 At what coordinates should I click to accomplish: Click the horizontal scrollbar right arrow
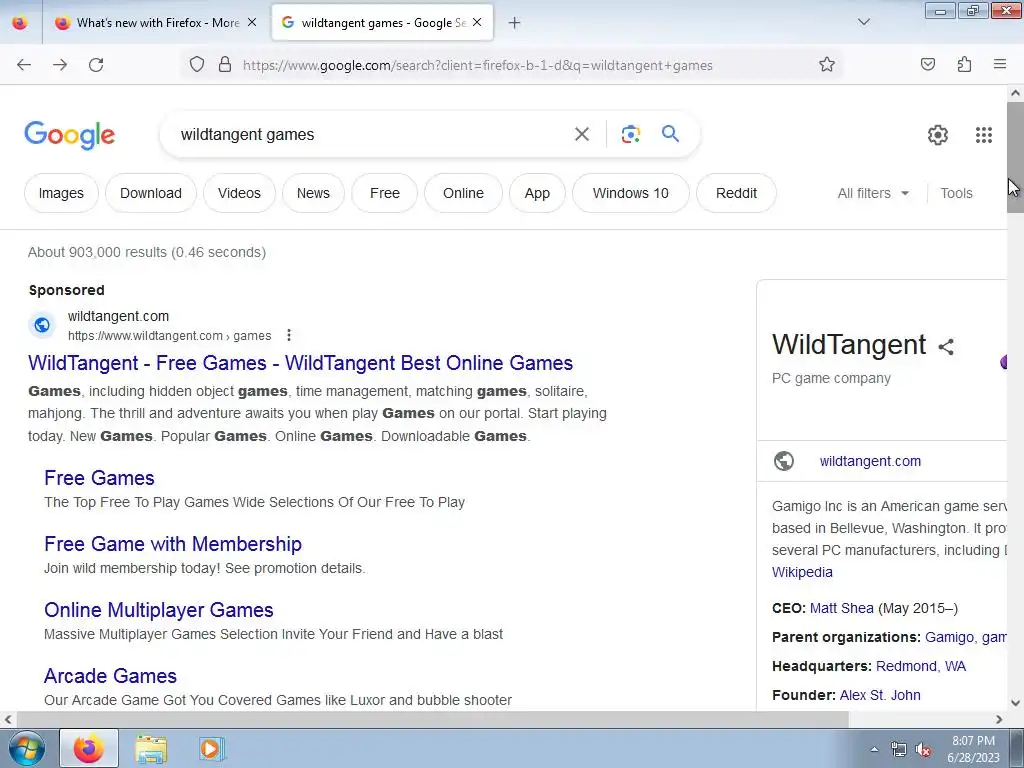tap(999, 719)
